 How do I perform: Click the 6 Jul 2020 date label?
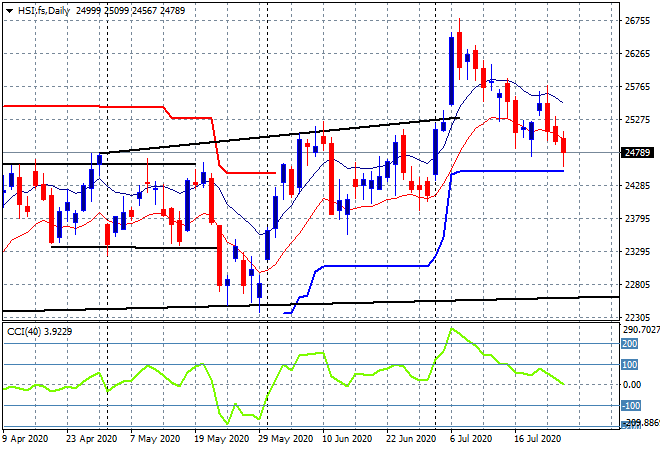[471, 439]
